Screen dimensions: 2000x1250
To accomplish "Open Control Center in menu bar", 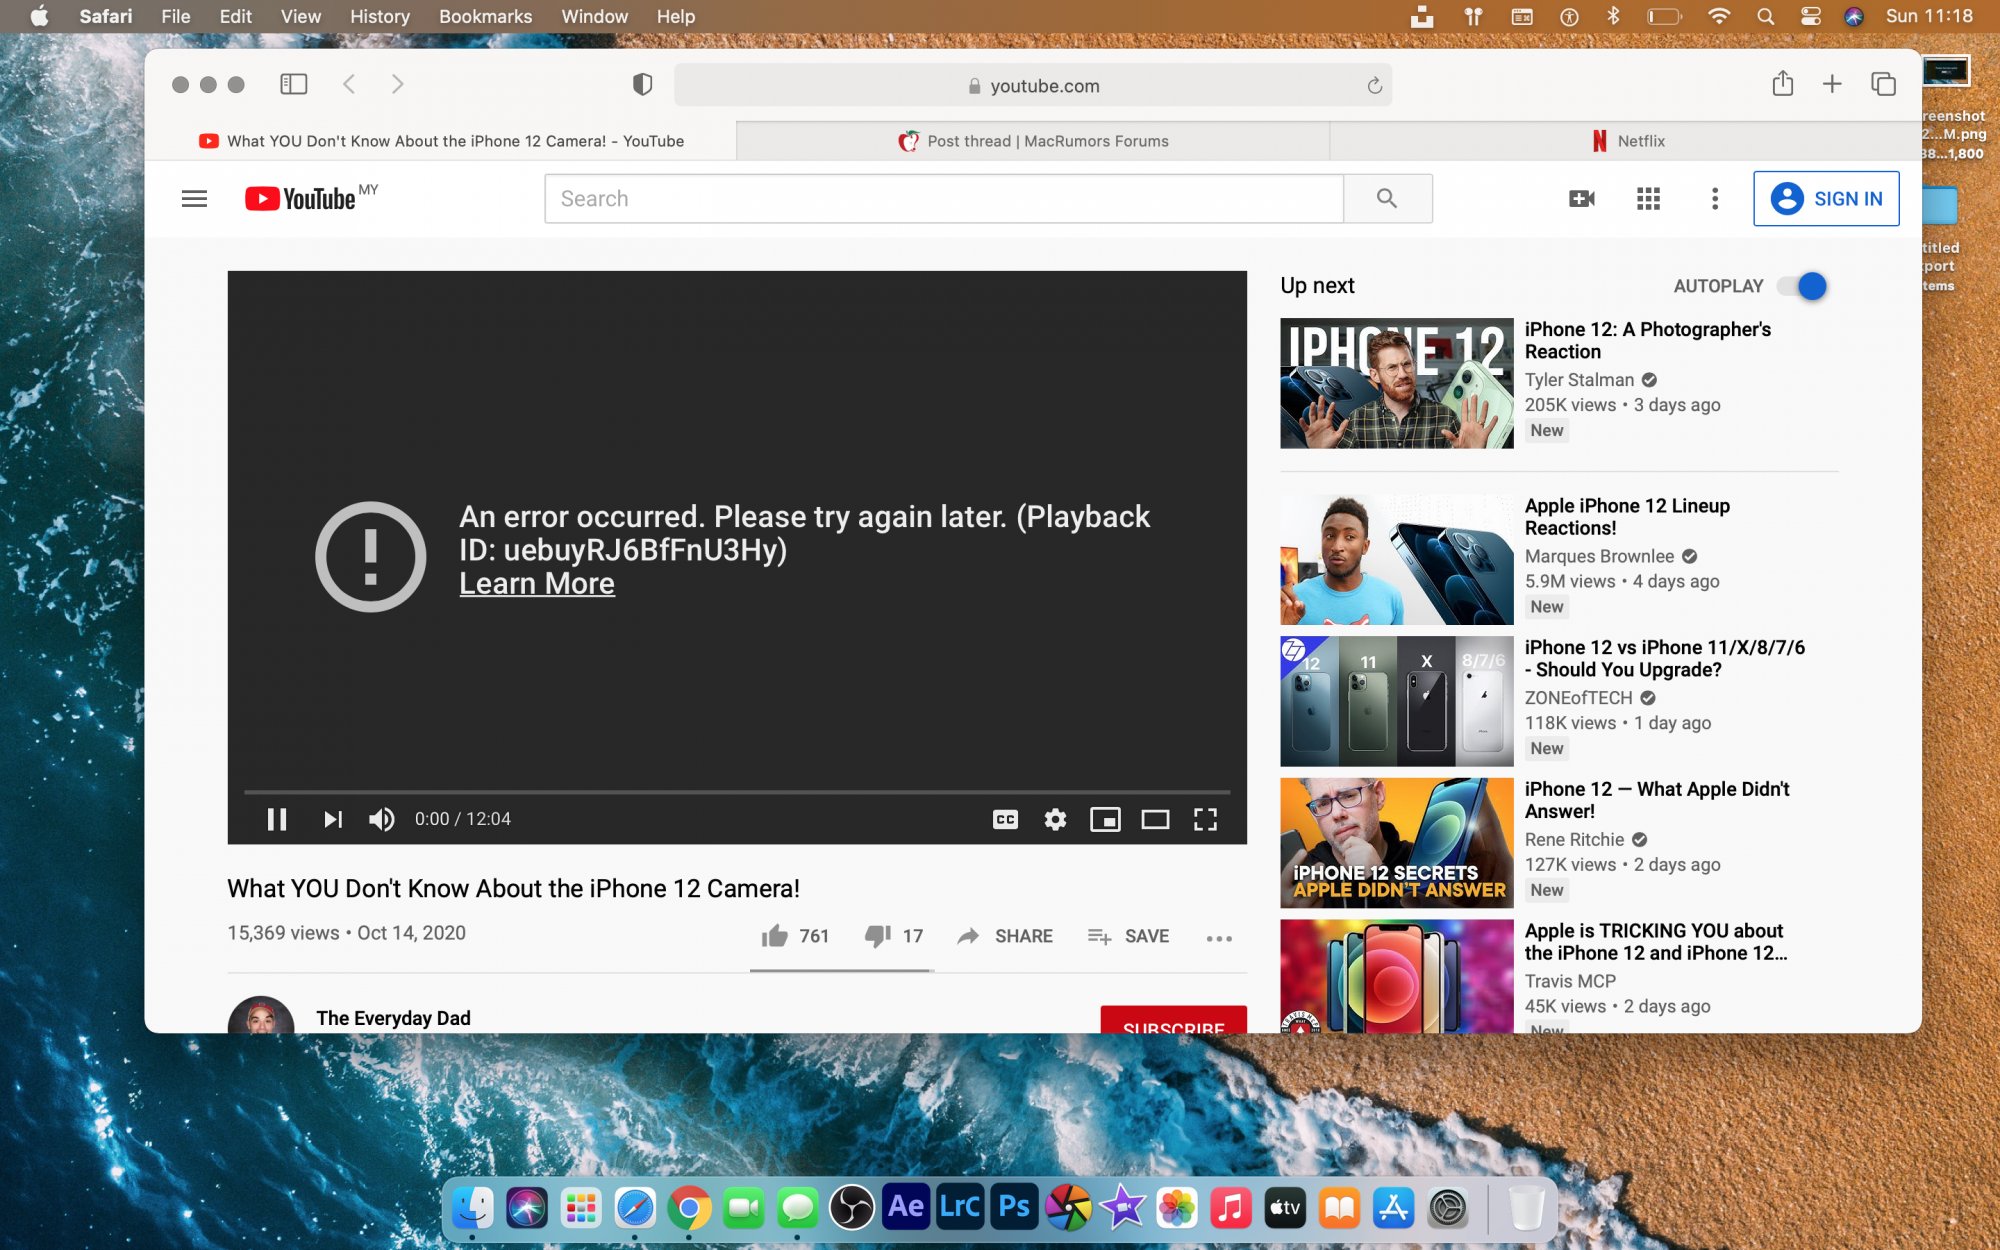I will pos(1810,16).
